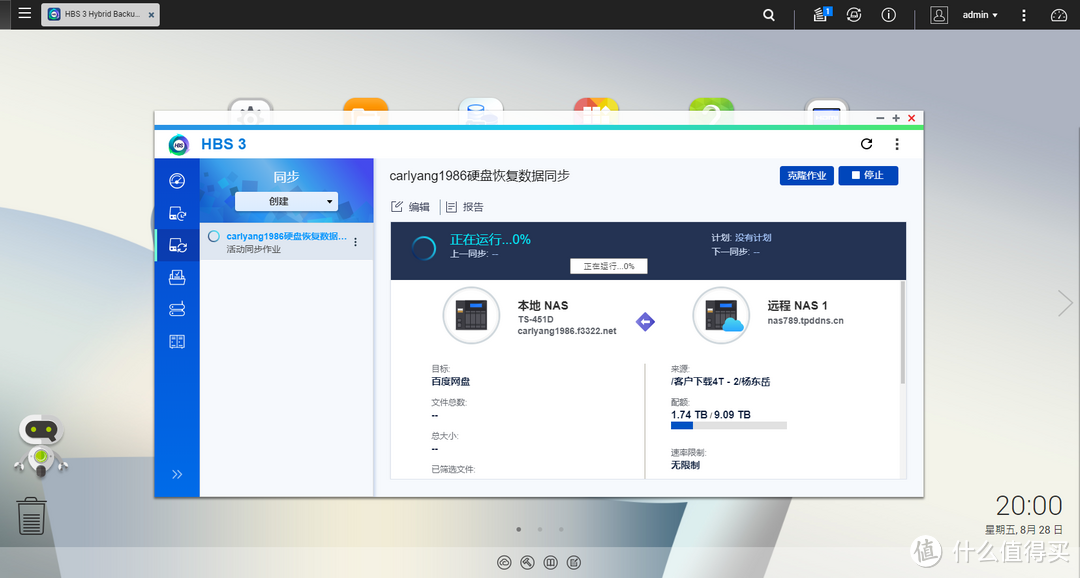The image size is (1080, 578).
Task: Click the 无限制 rate limit value
Action: (x=685, y=465)
